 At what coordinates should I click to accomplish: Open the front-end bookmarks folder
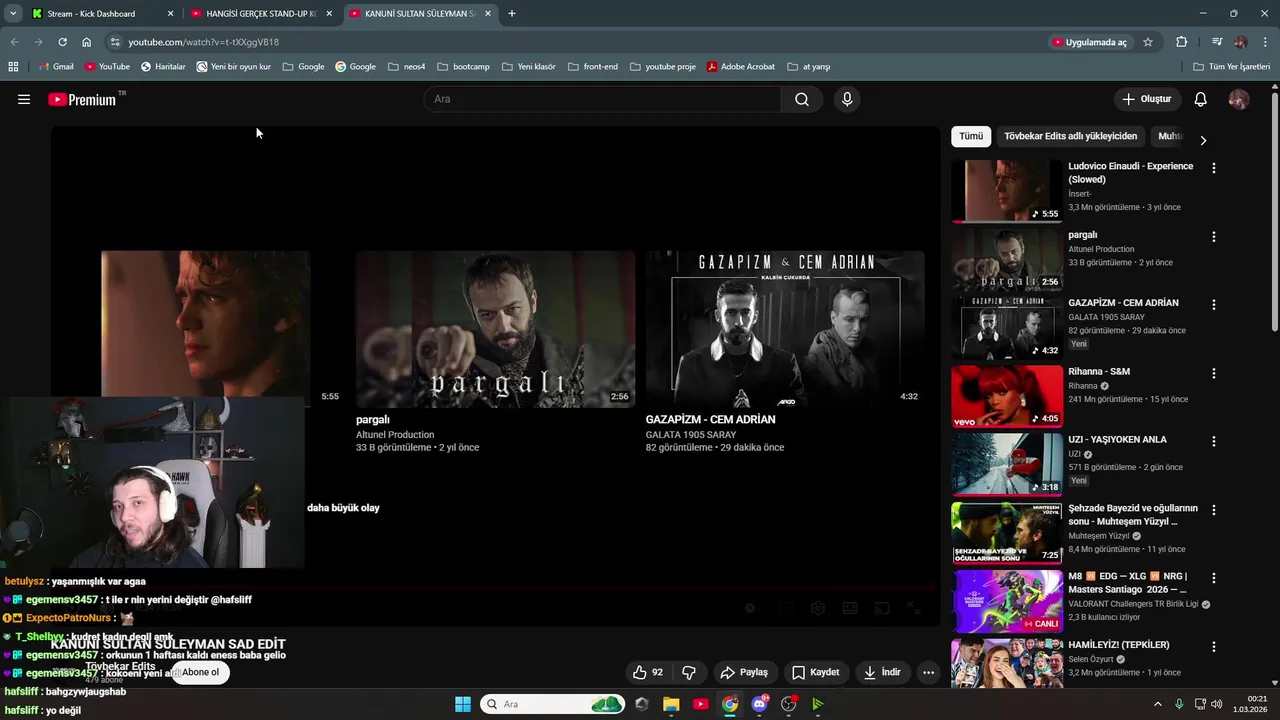pos(592,67)
